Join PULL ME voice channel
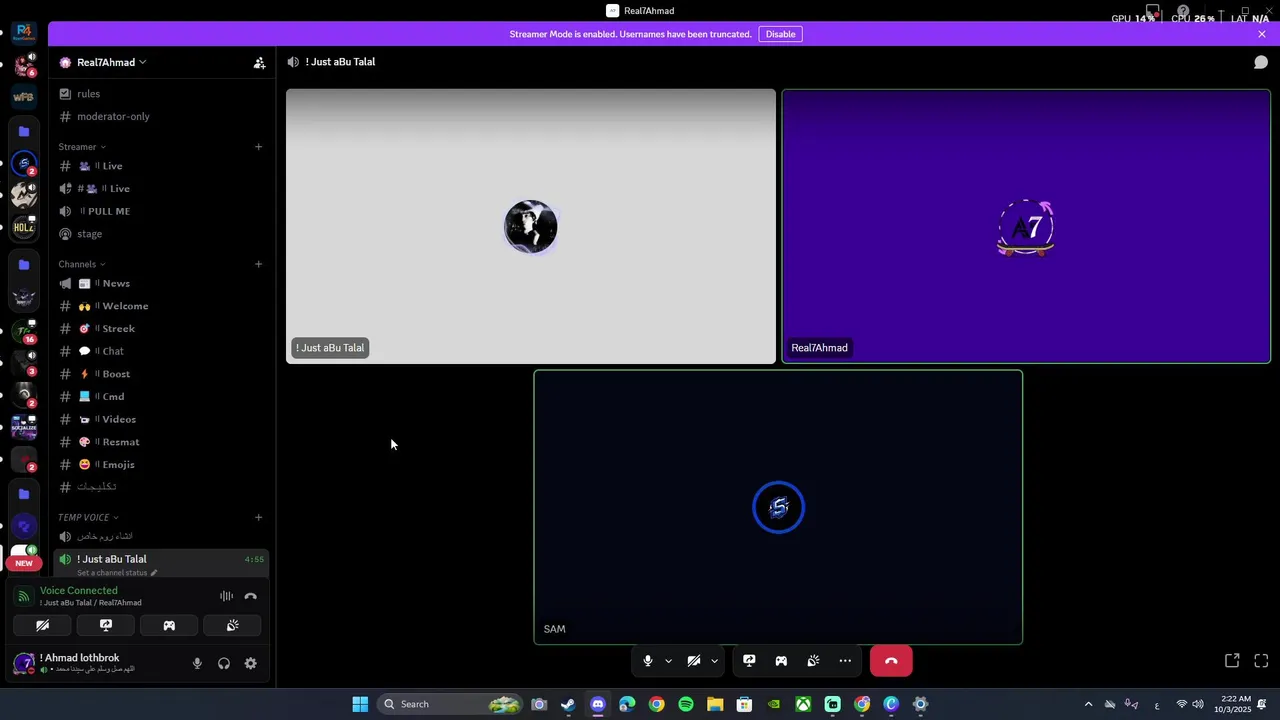Viewport: 1280px width, 720px height. tap(161, 211)
